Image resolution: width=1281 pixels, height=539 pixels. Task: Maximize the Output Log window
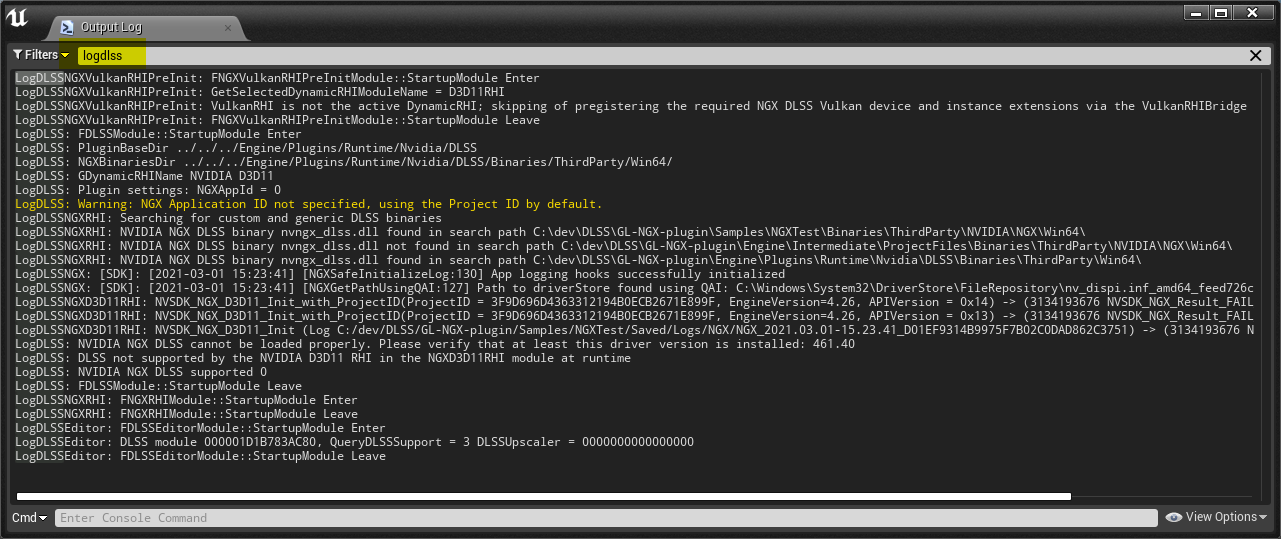[1220, 12]
